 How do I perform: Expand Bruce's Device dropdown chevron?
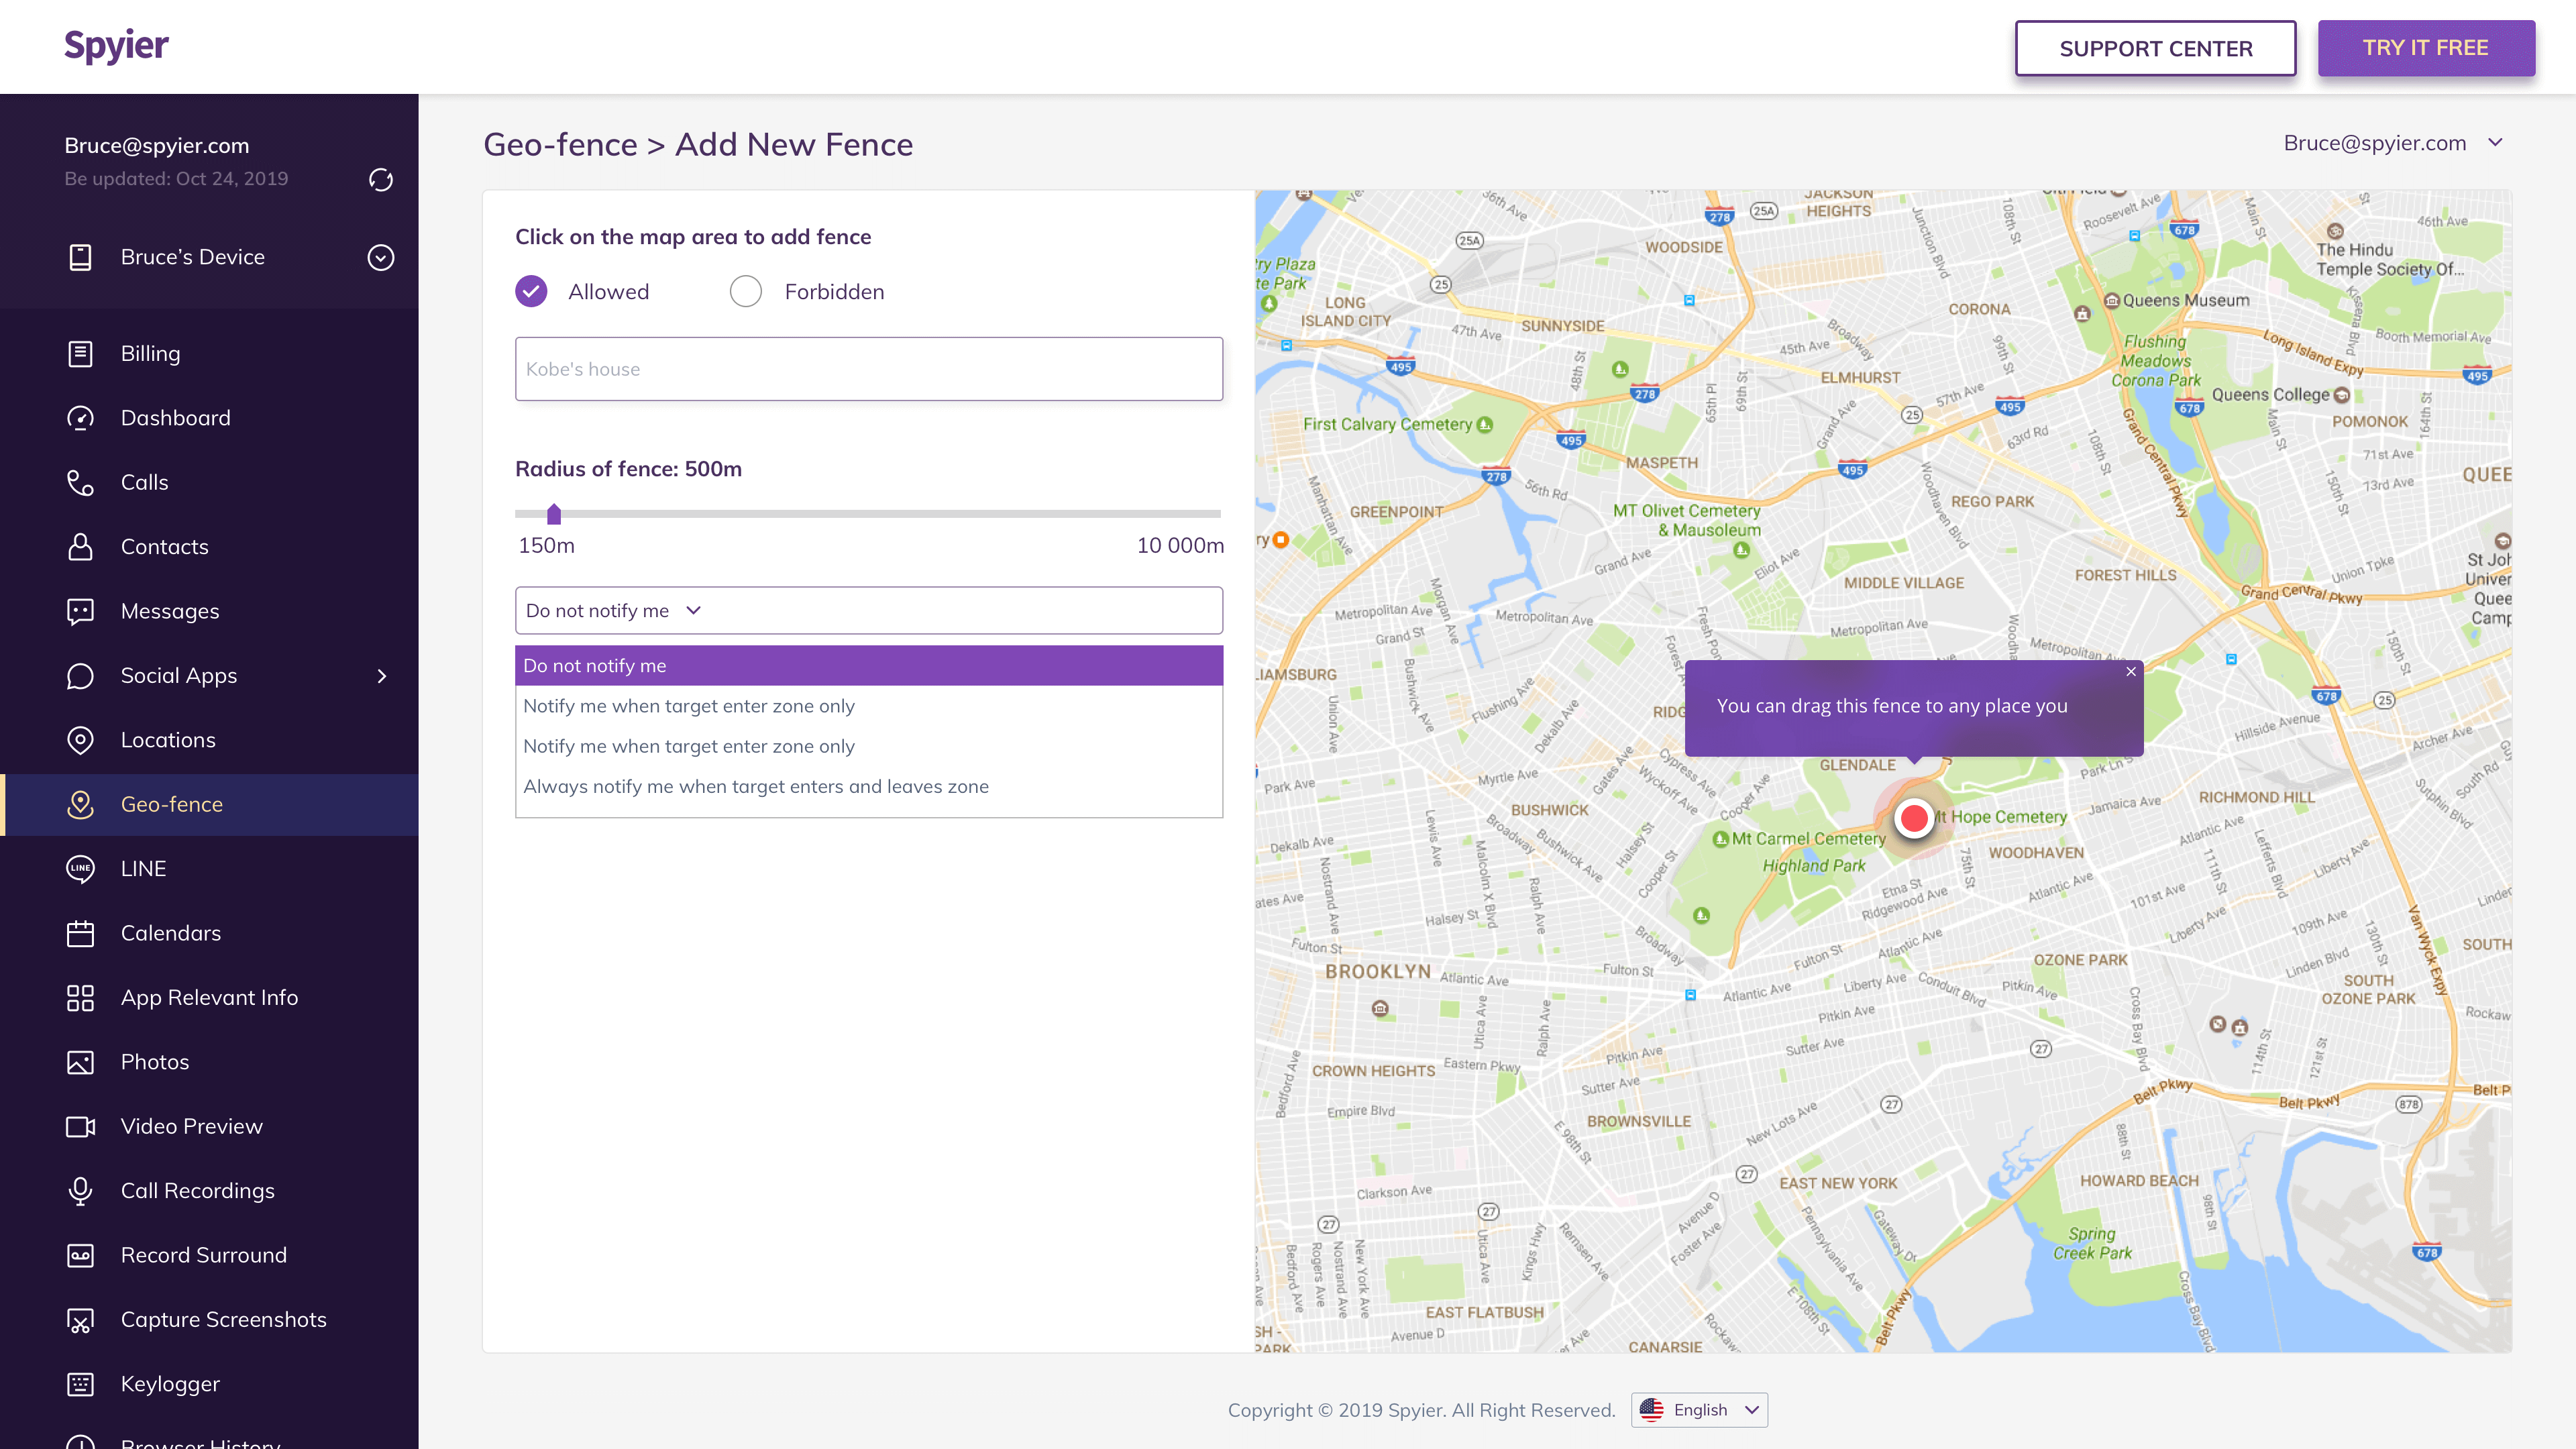click(380, 257)
